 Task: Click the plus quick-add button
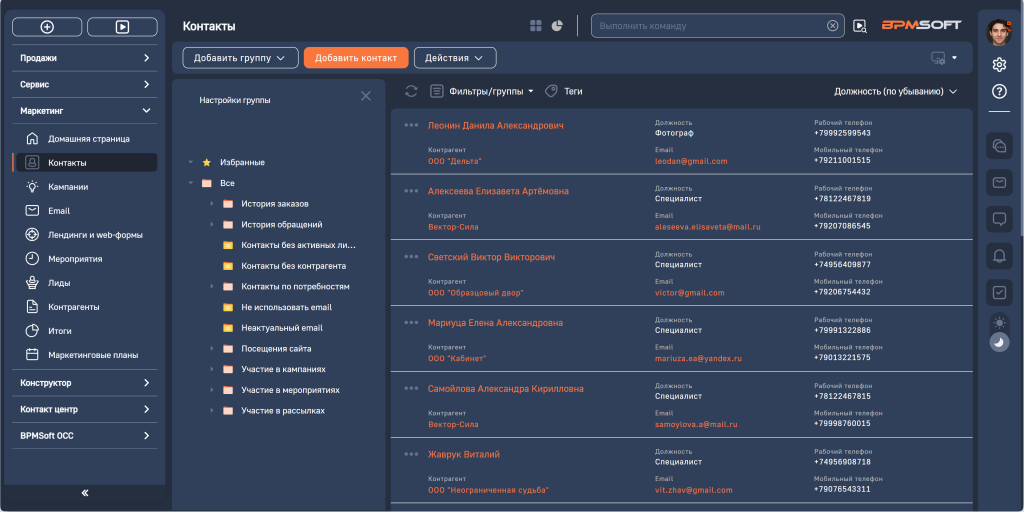(47, 27)
